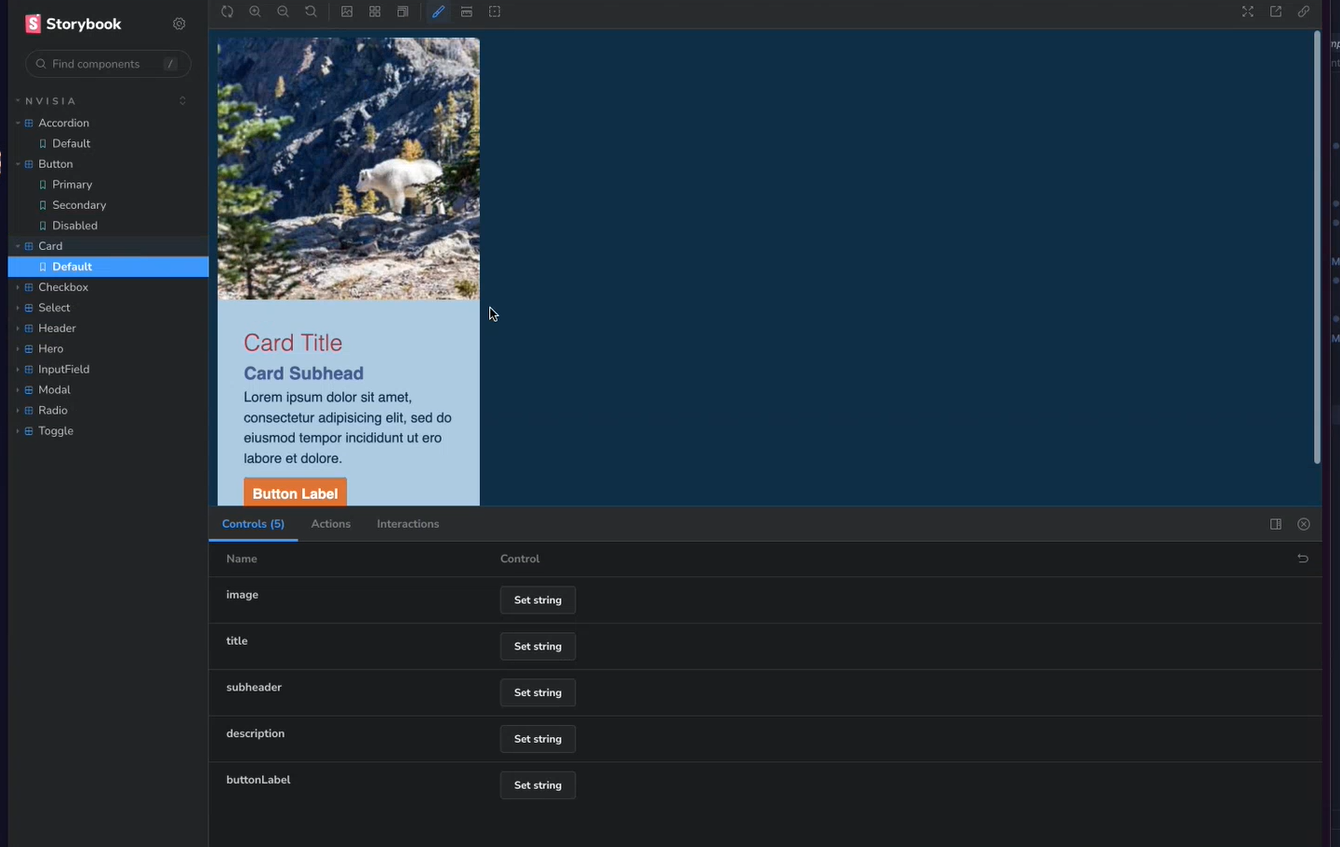Click the zoom out icon
Viewport: 1340px width, 847px height.
pyautogui.click(x=283, y=12)
